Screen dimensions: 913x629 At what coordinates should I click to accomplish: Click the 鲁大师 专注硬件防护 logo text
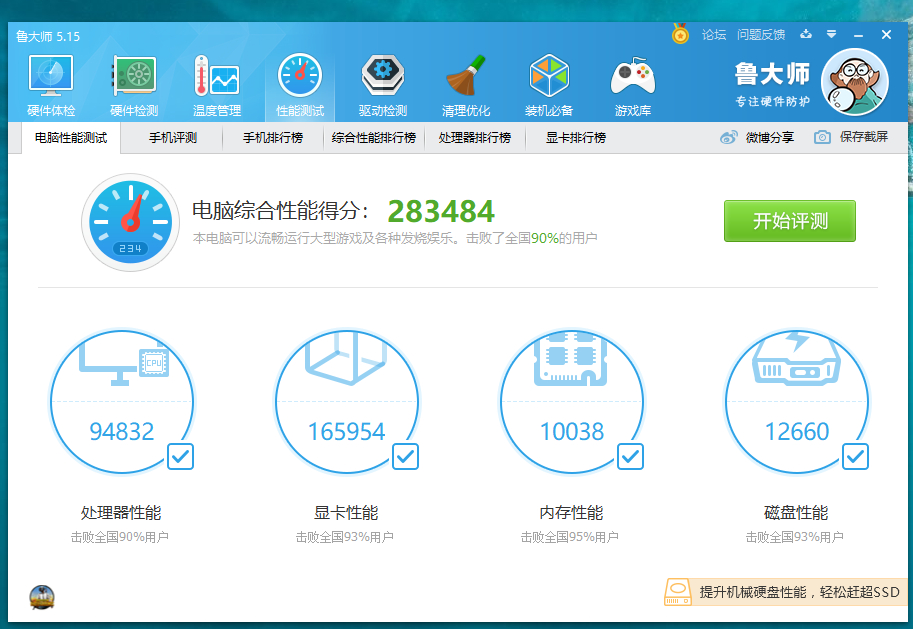coord(772,84)
